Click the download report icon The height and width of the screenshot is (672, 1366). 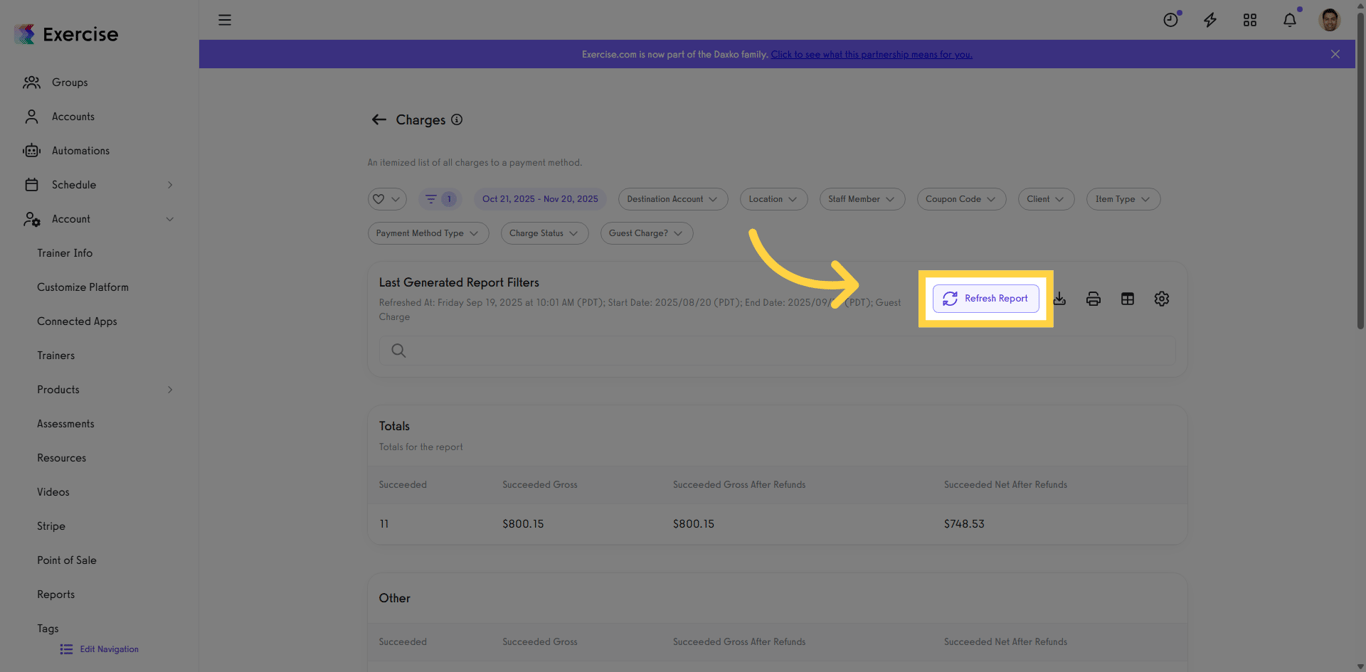click(x=1059, y=299)
